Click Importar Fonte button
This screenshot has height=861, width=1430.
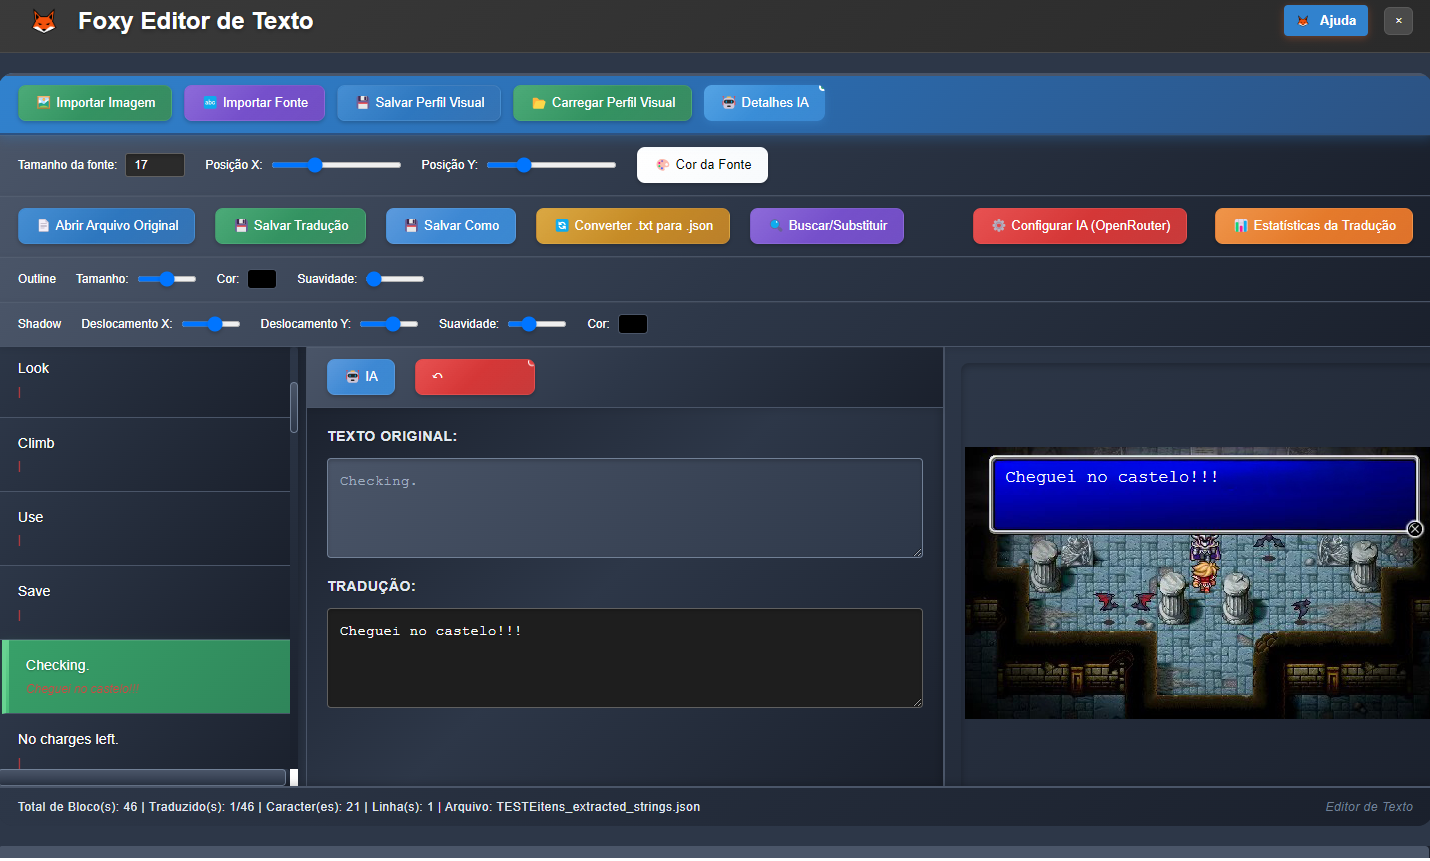coord(254,103)
